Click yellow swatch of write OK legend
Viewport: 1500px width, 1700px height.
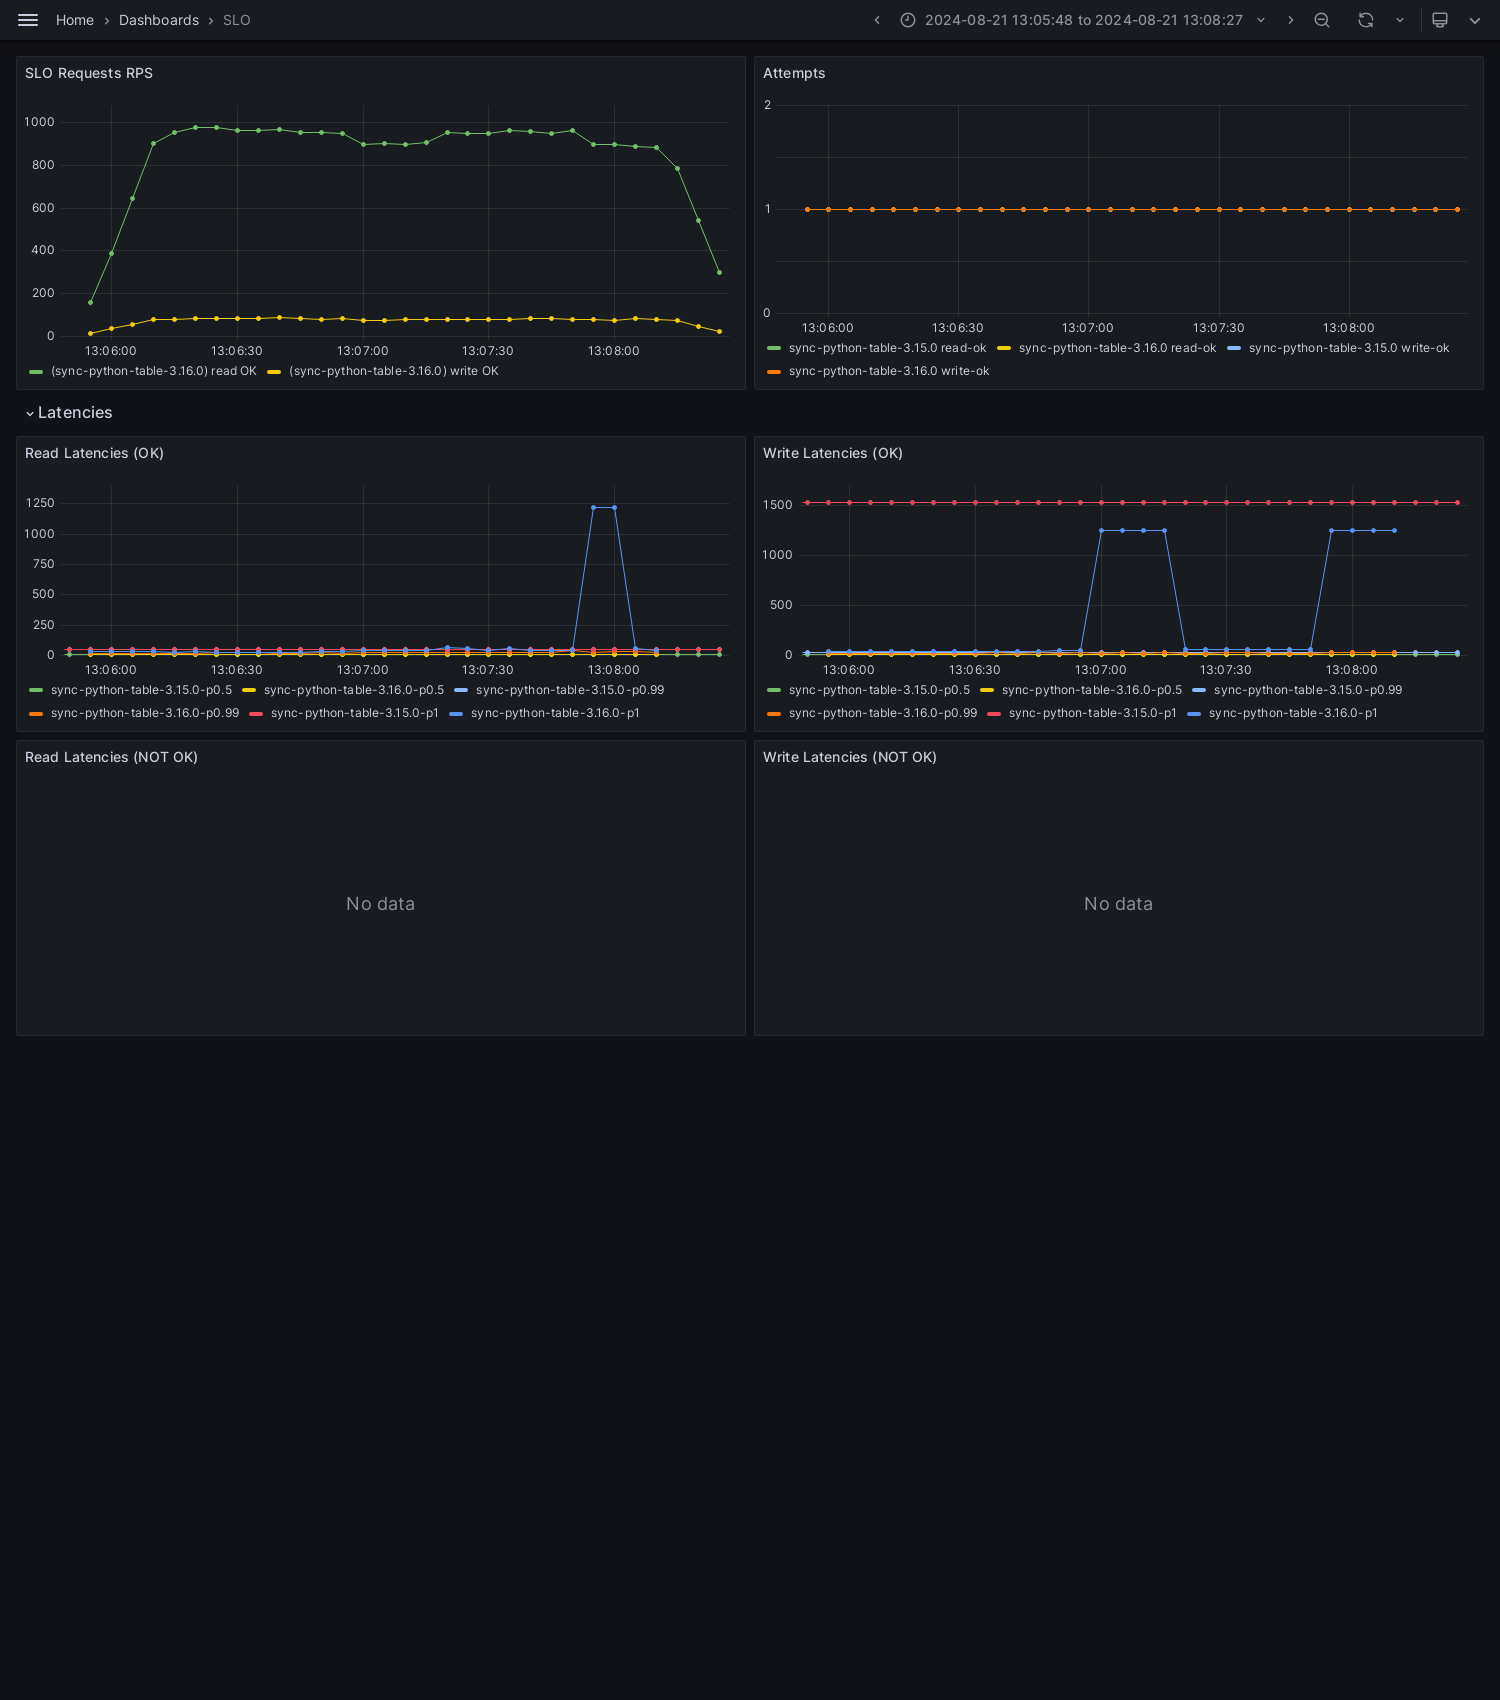274,371
